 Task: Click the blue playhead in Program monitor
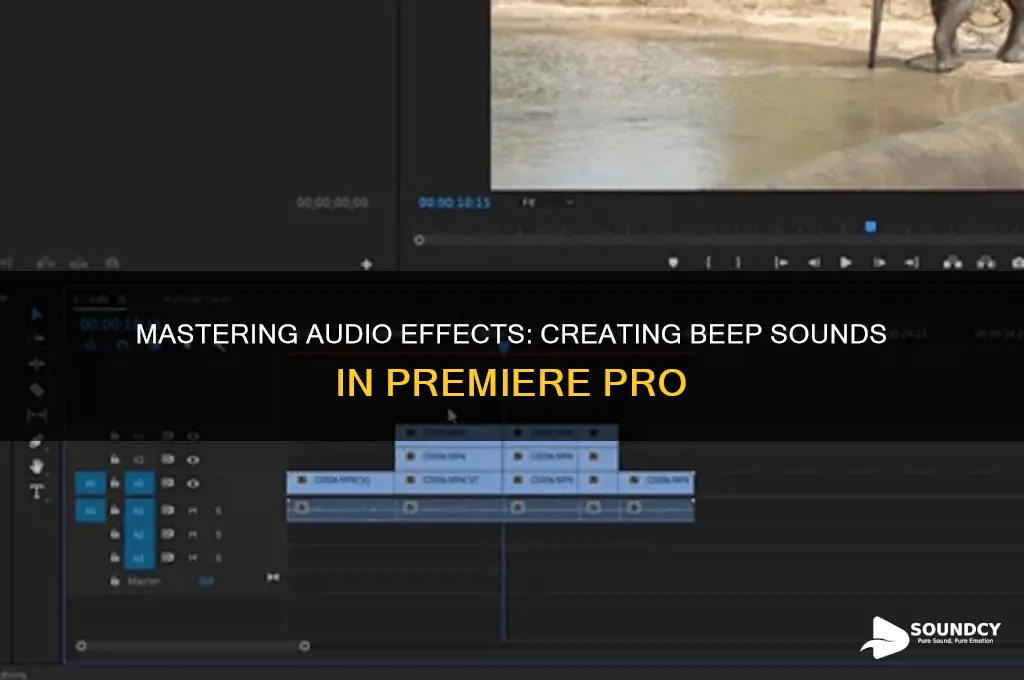[x=871, y=227]
